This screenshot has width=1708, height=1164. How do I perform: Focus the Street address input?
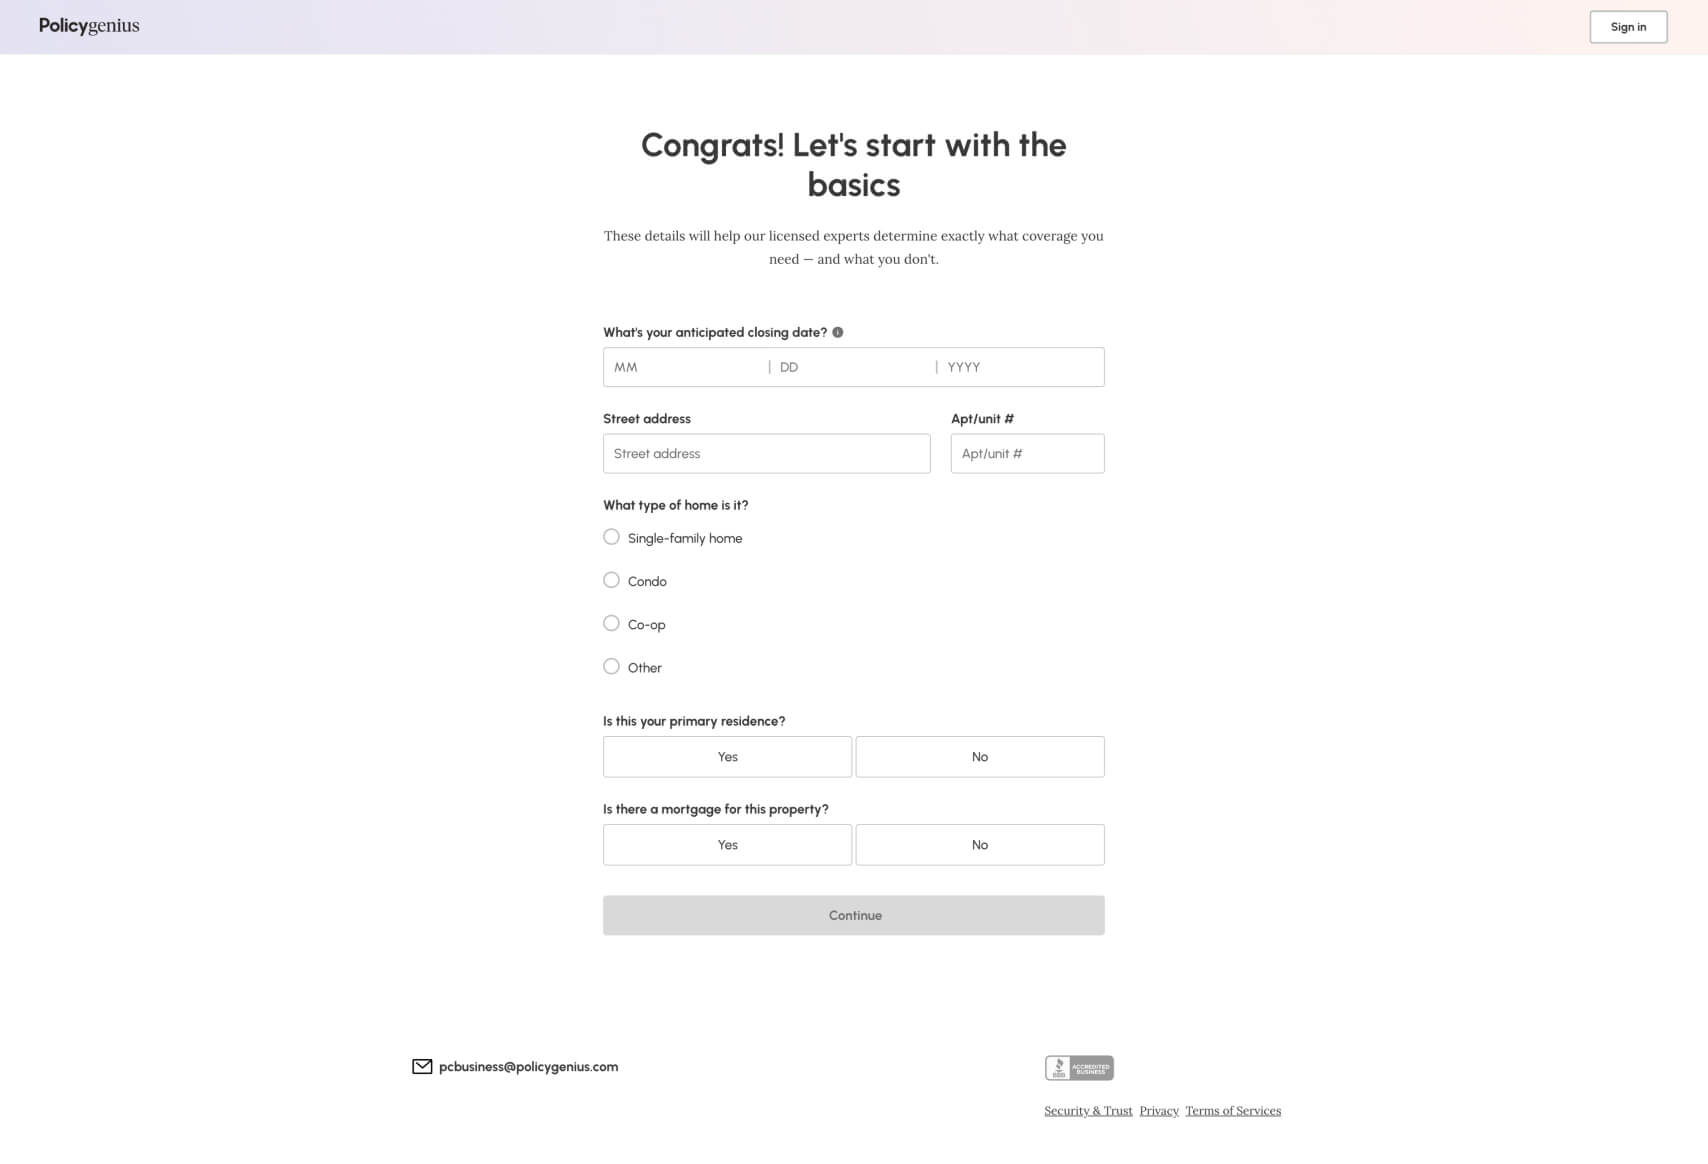767,454
